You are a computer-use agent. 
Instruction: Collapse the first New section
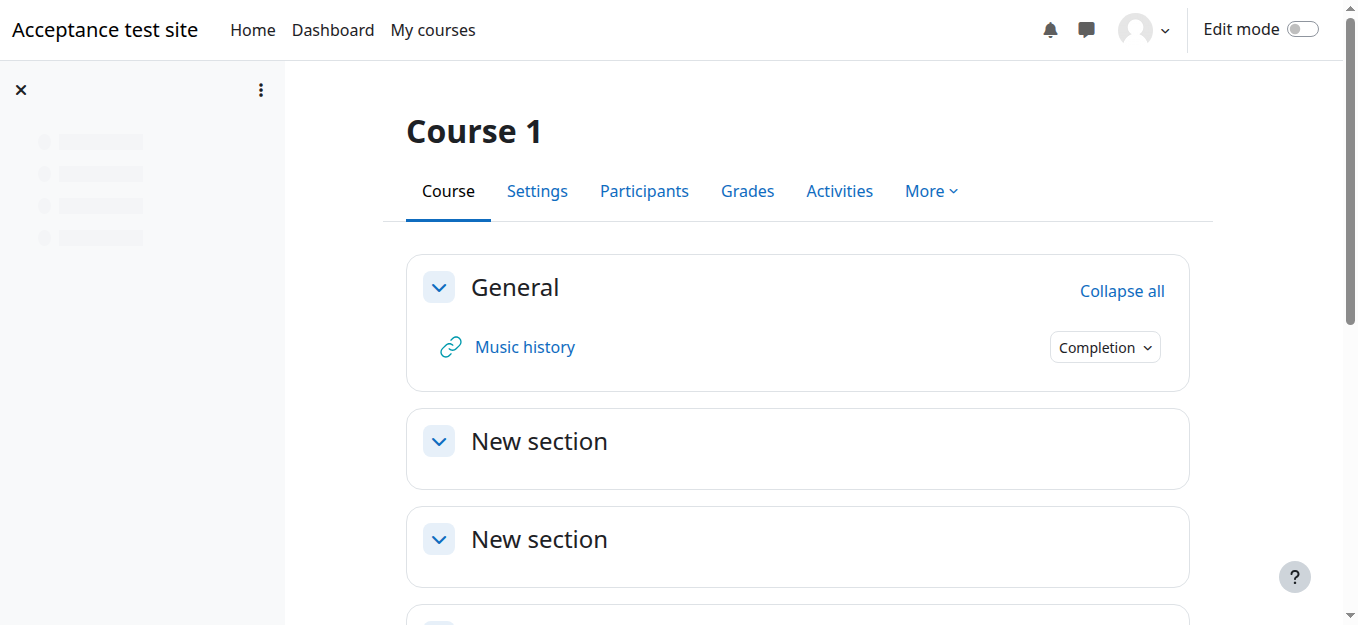[x=439, y=441]
